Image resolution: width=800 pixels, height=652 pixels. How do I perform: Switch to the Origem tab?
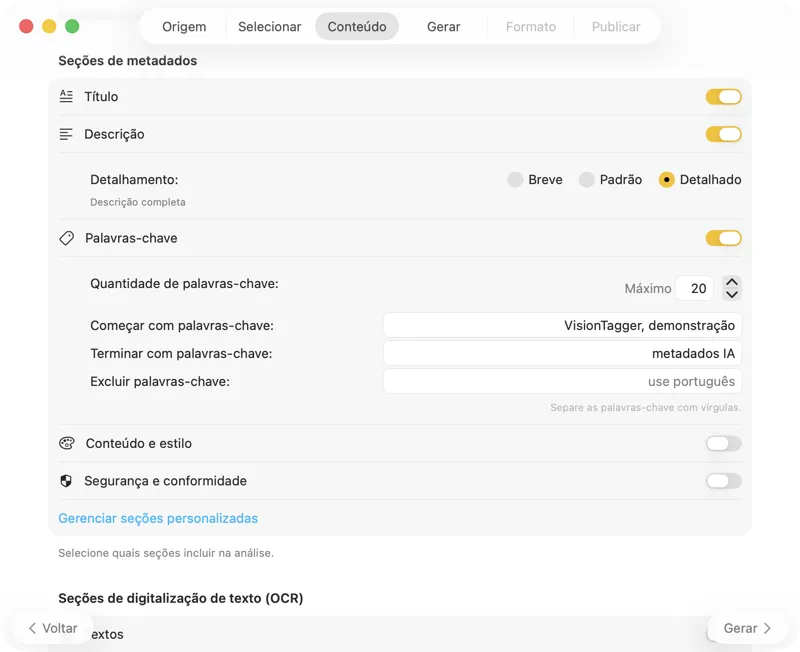tap(184, 27)
